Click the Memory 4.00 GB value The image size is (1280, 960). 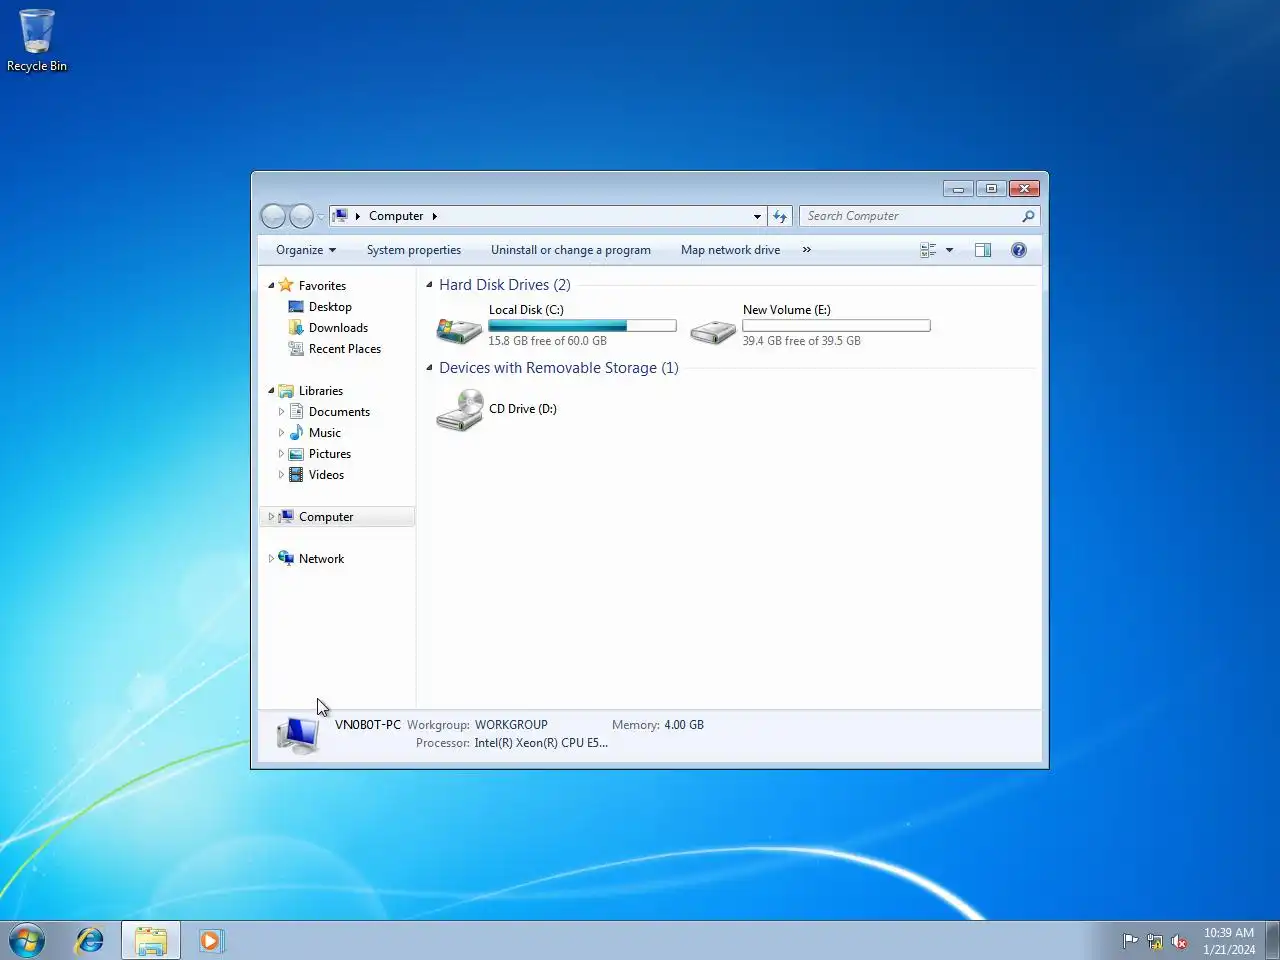(684, 725)
